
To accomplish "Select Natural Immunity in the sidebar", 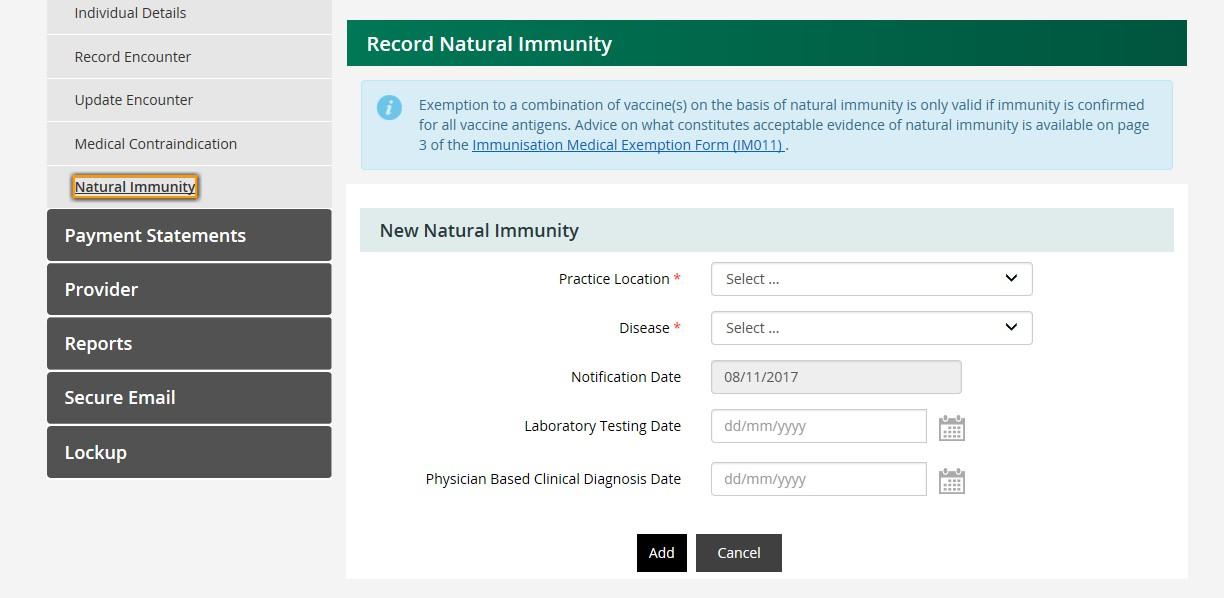I will tap(134, 186).
